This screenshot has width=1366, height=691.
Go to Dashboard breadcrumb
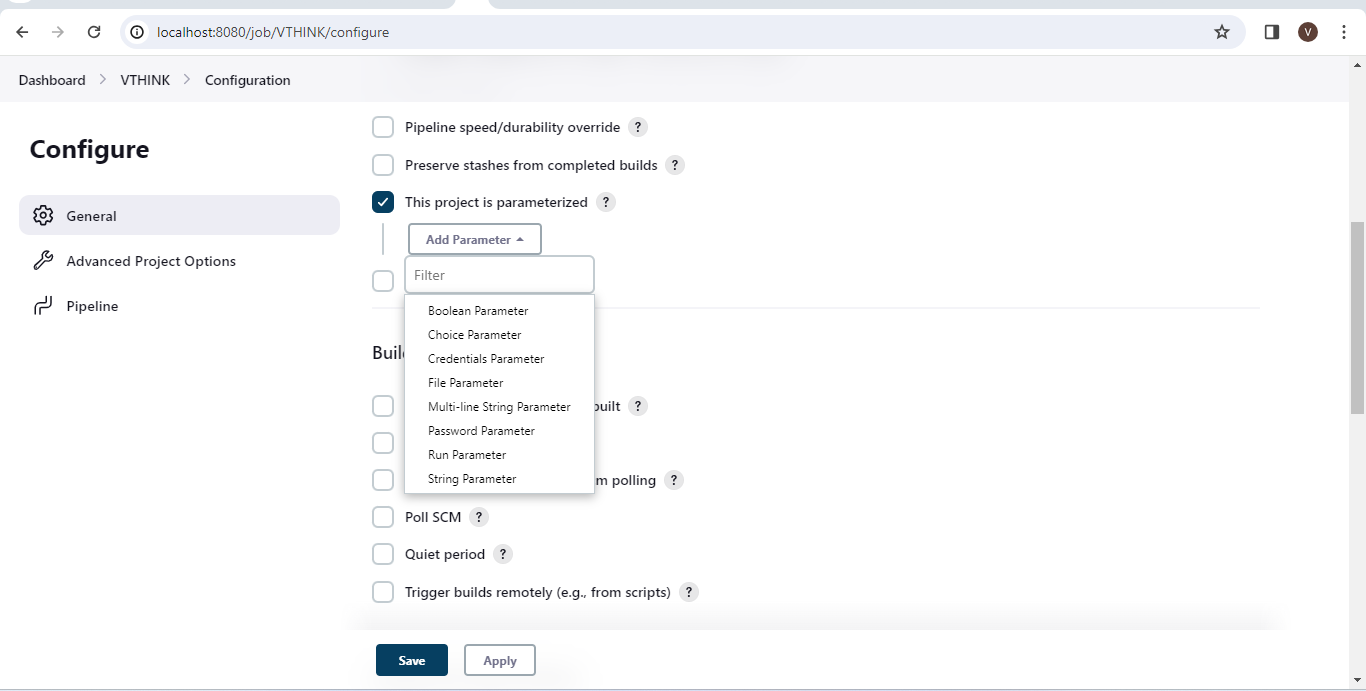pos(52,80)
